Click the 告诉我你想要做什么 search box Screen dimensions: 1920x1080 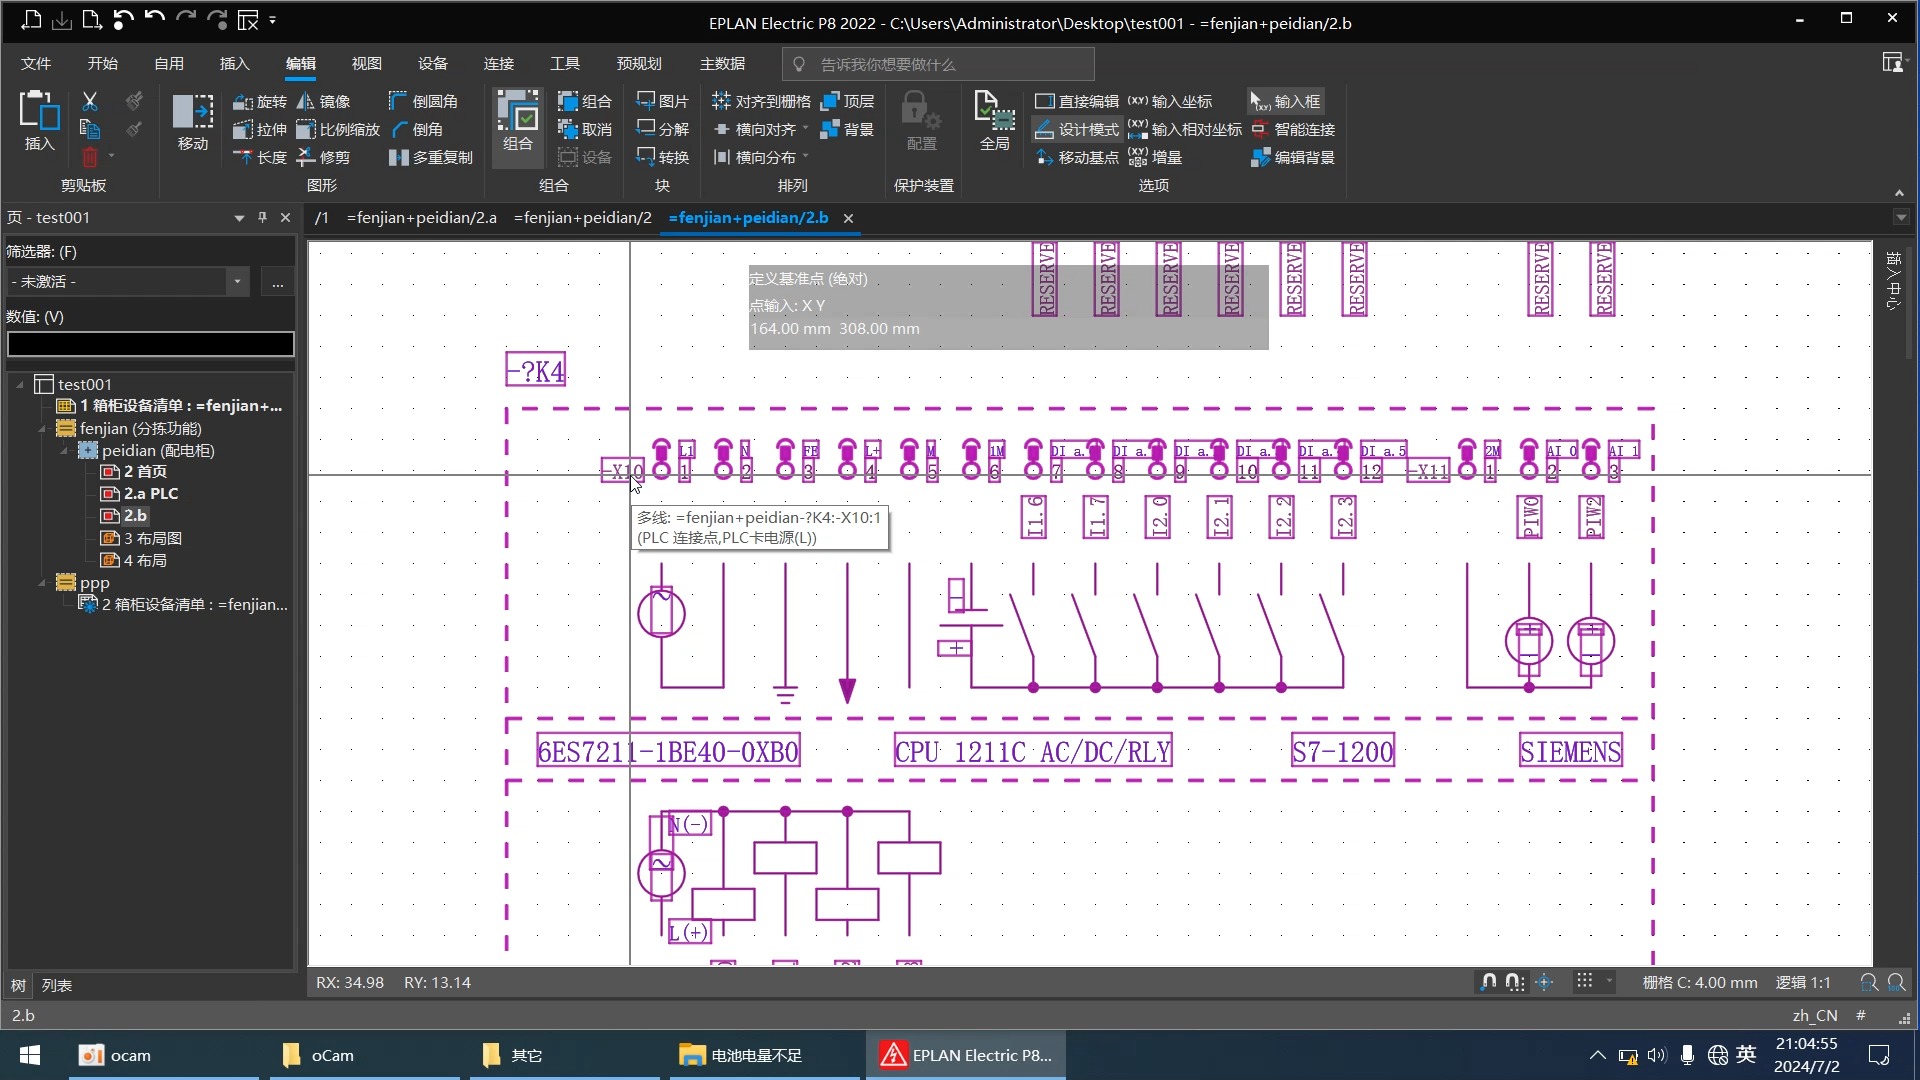[938, 64]
